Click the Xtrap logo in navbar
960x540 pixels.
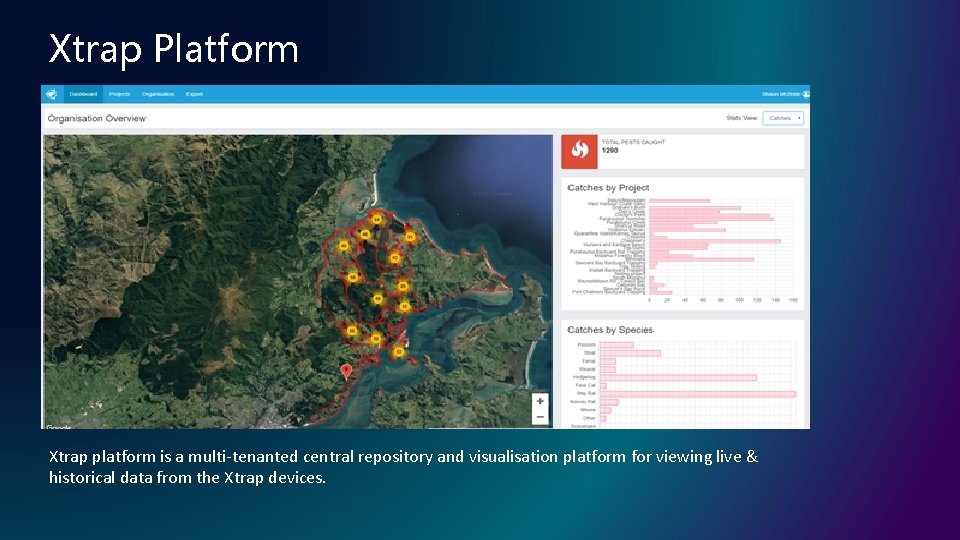tap(51, 94)
